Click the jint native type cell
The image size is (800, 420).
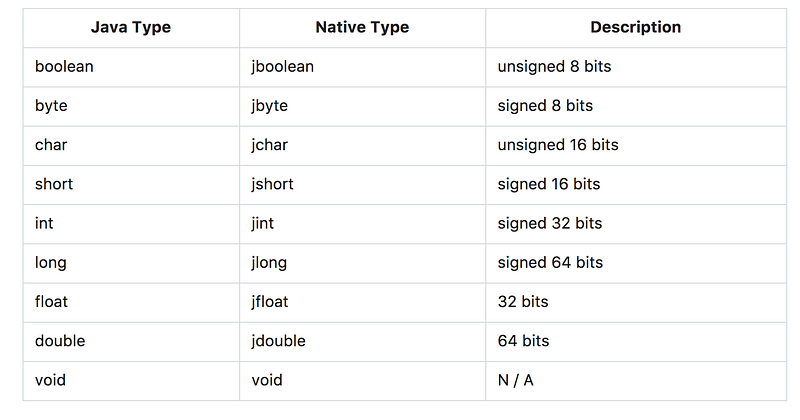coord(263,223)
